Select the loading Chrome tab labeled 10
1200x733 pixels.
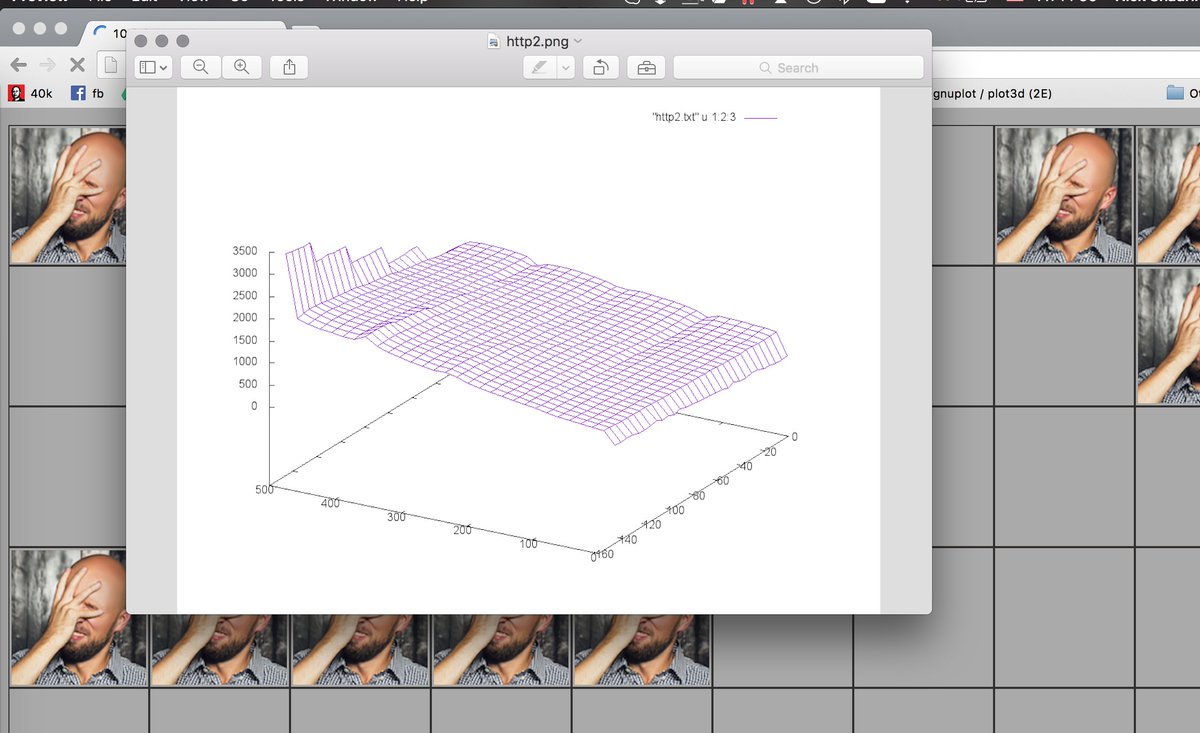tap(105, 33)
